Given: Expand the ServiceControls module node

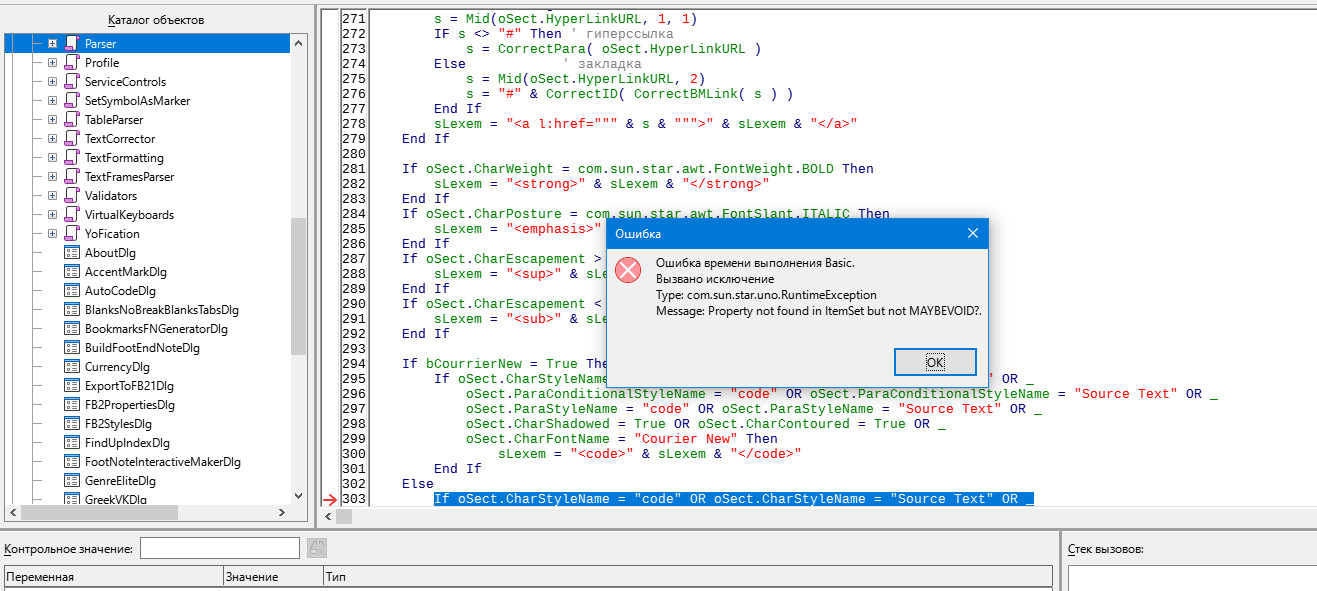Looking at the screenshot, I should pos(52,82).
